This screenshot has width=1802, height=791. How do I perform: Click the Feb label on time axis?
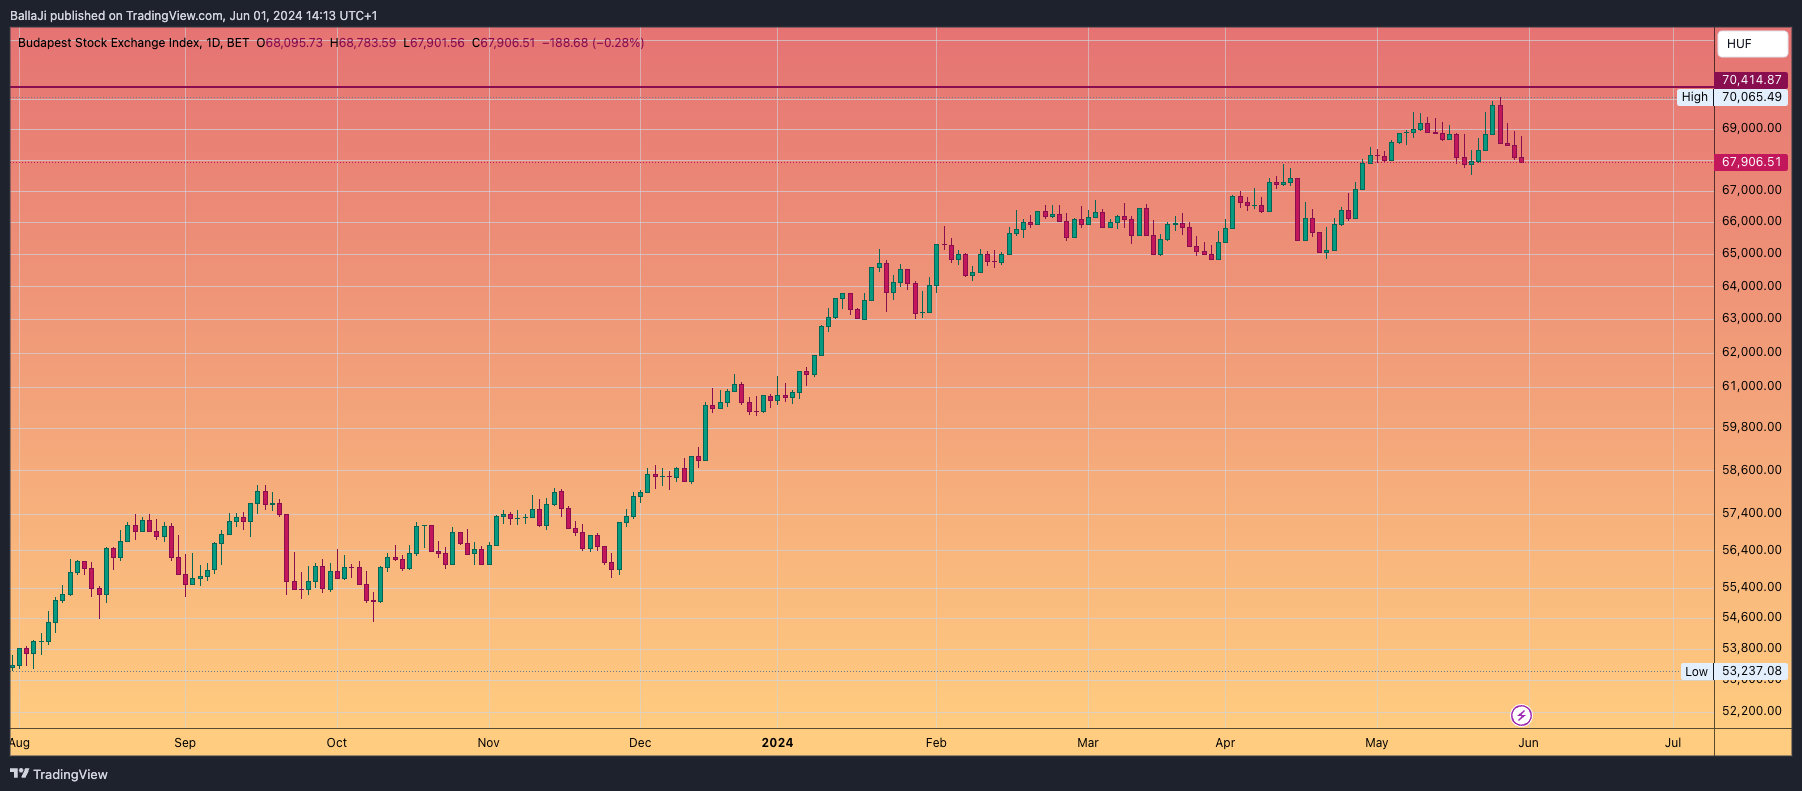[x=936, y=743]
